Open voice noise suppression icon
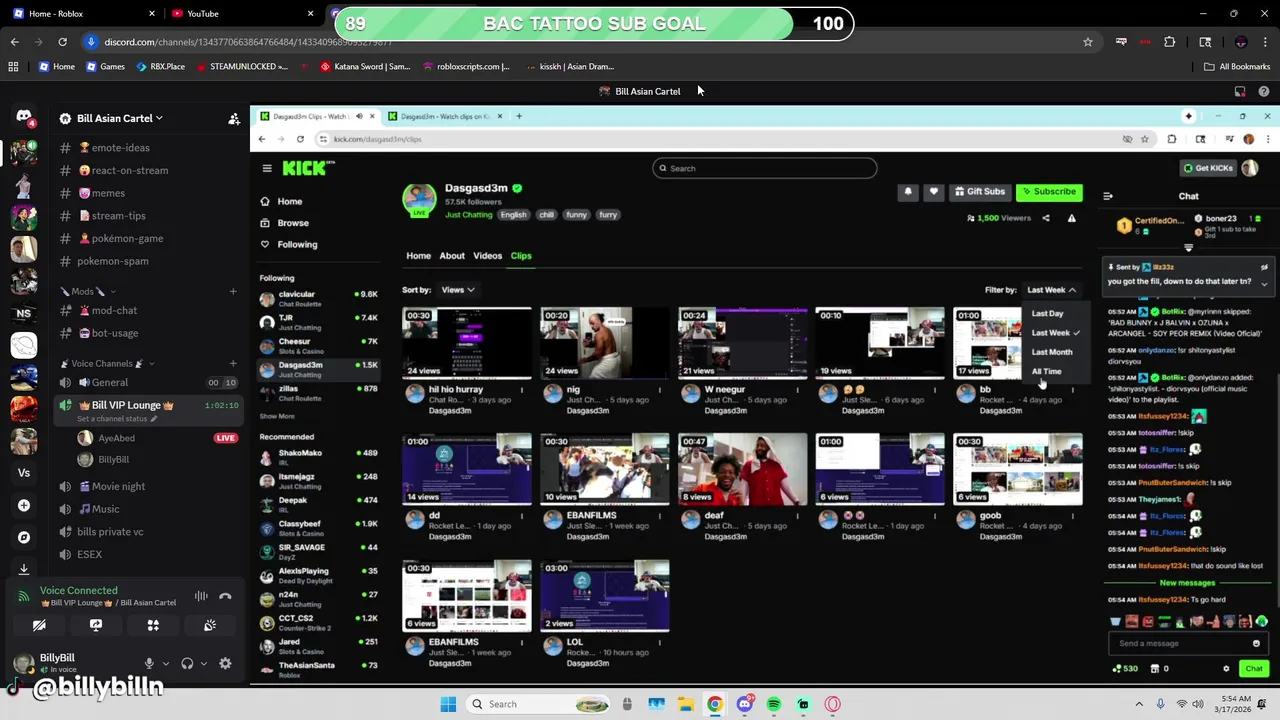Screen dimensions: 1280x720 point(201,596)
